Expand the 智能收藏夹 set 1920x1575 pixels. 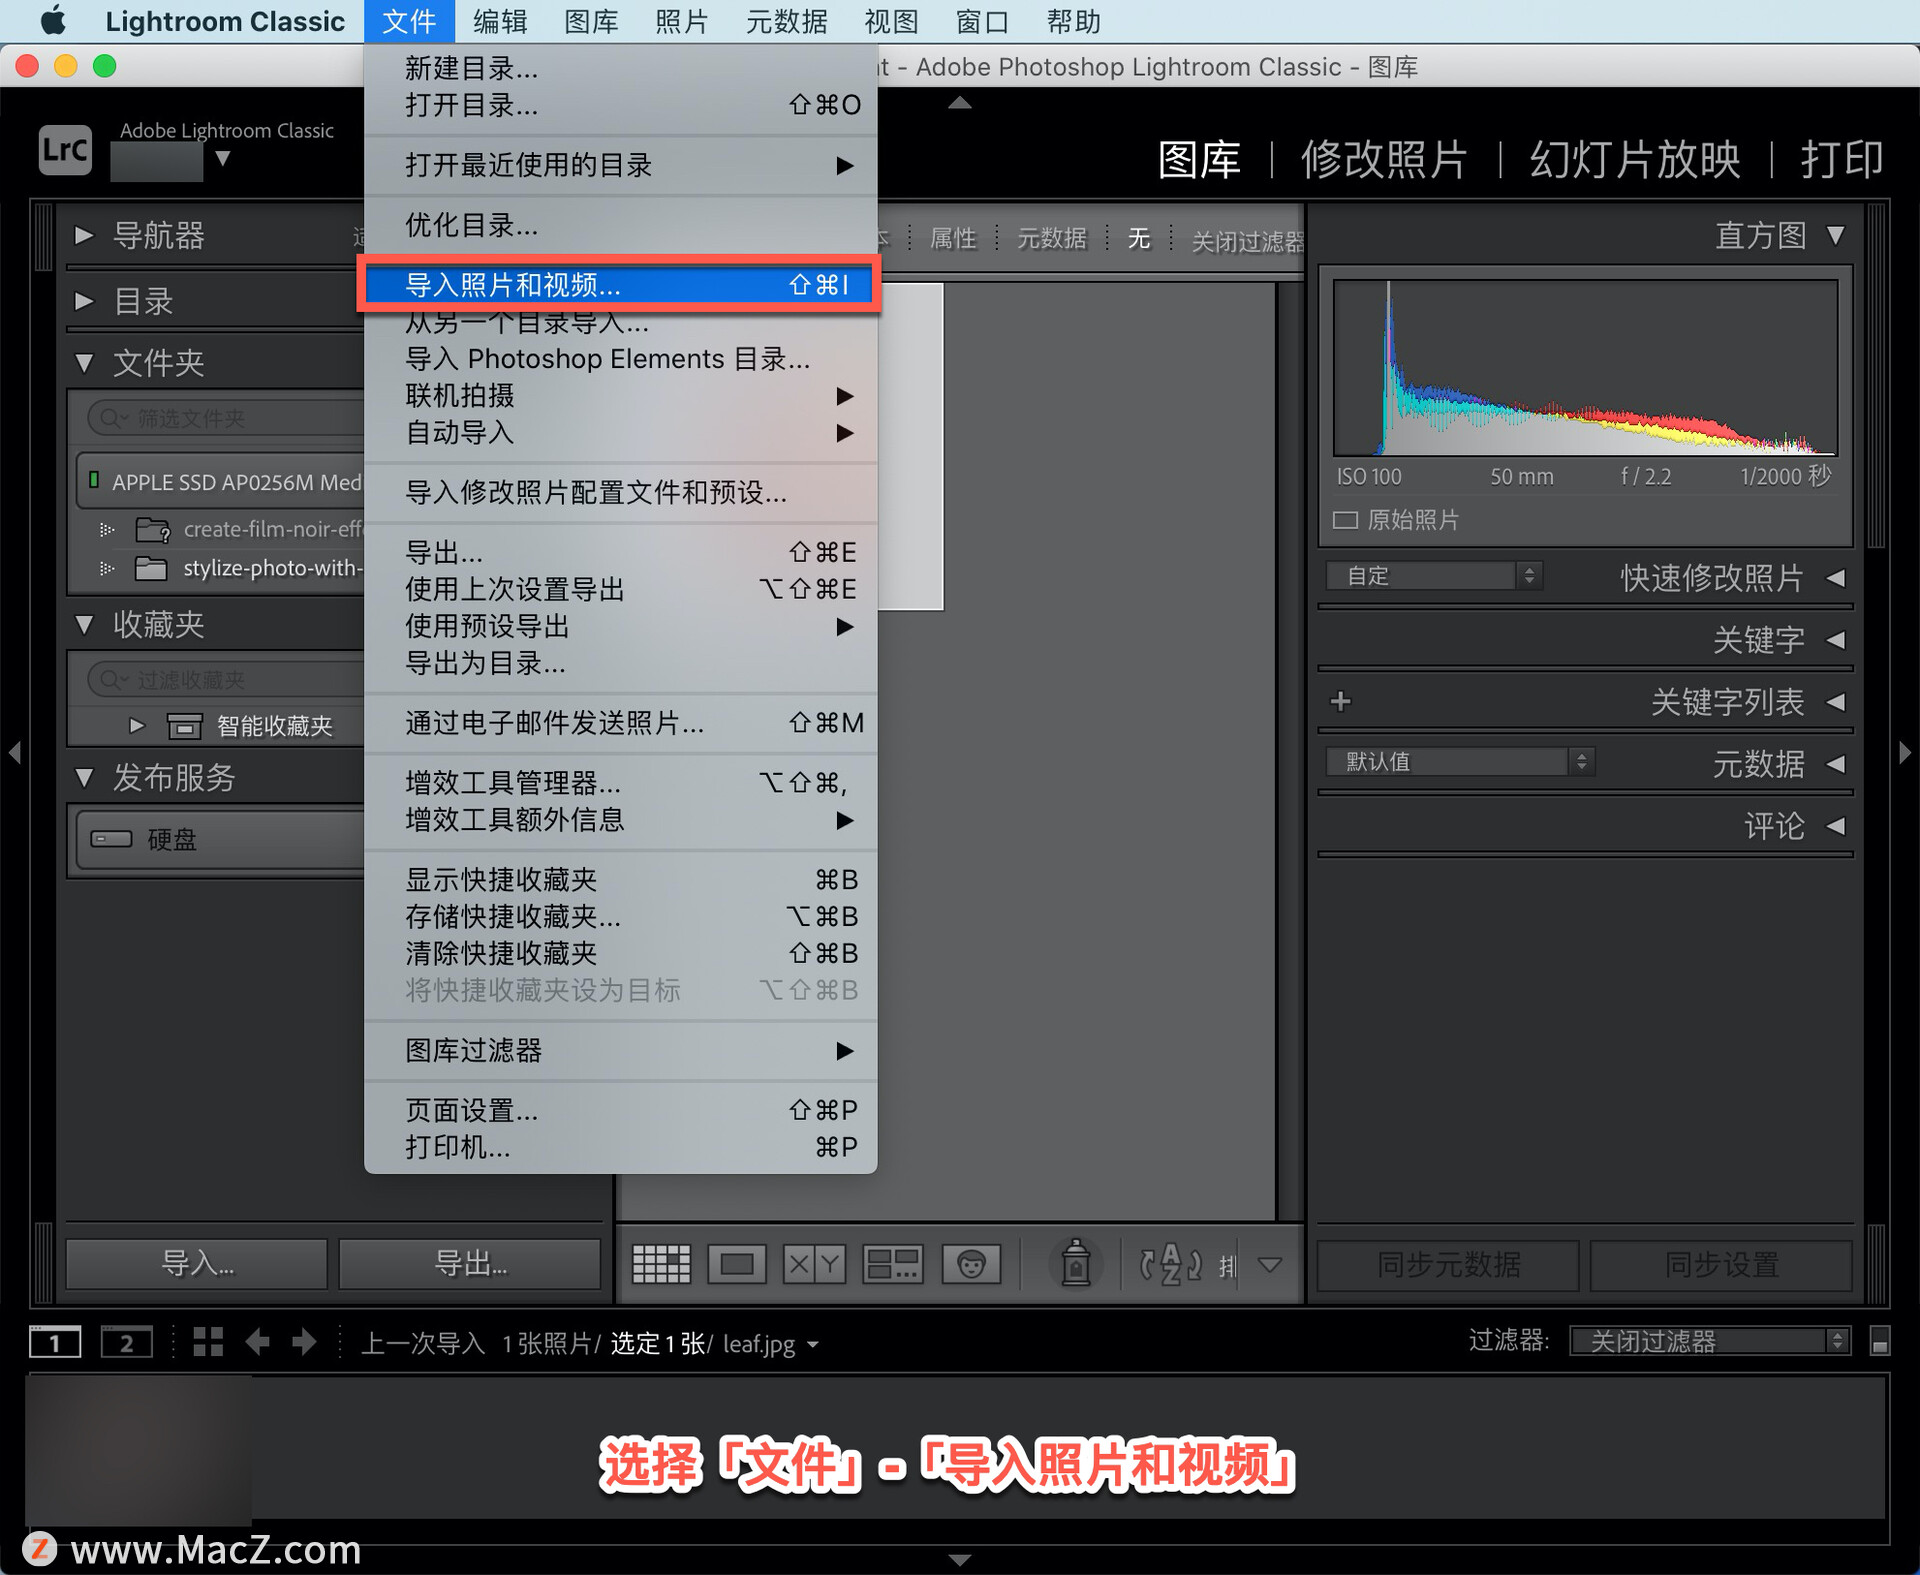(x=137, y=725)
